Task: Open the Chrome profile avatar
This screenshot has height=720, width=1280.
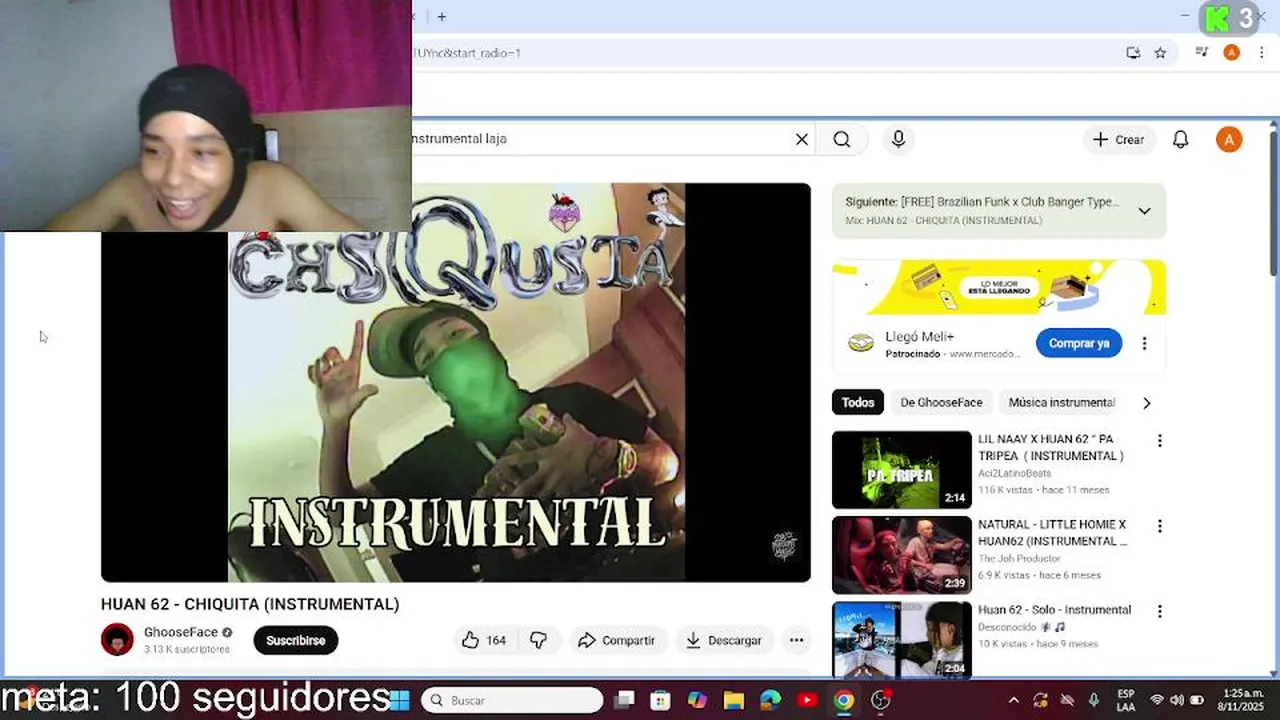Action: tap(1232, 53)
